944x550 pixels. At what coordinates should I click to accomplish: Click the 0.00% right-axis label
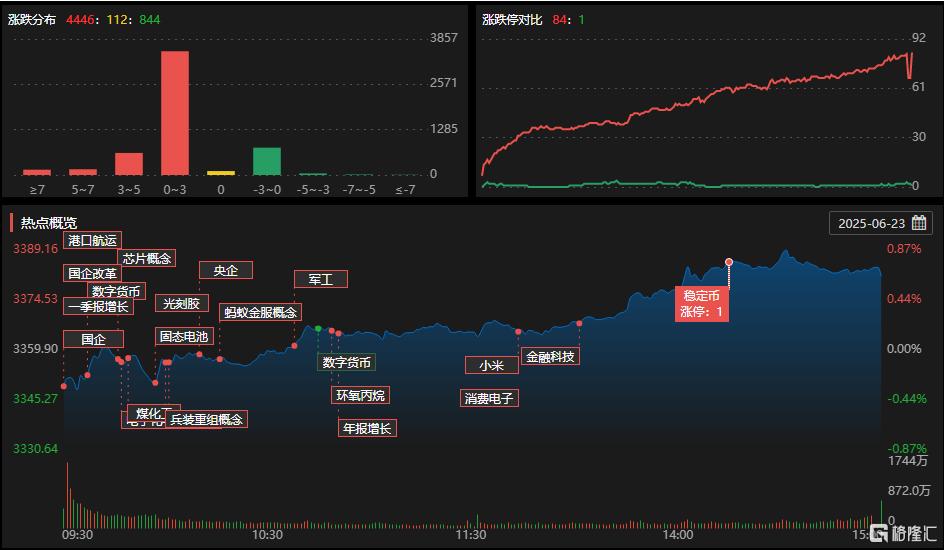904,348
